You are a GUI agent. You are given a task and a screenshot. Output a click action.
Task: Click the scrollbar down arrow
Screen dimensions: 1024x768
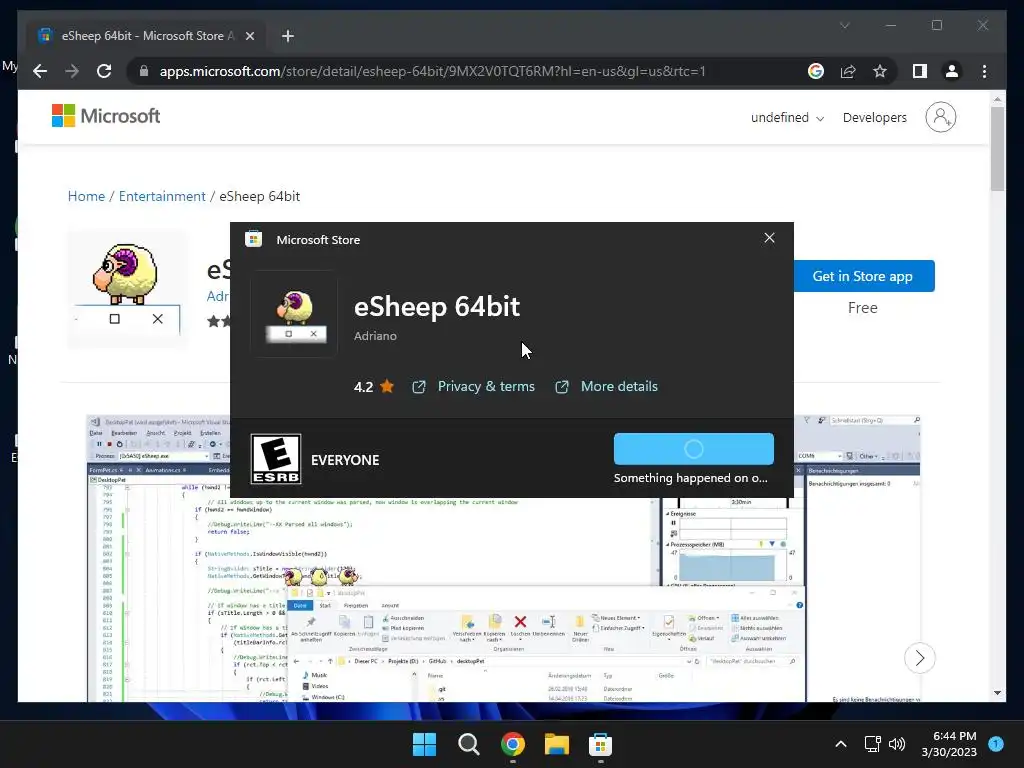(x=997, y=693)
